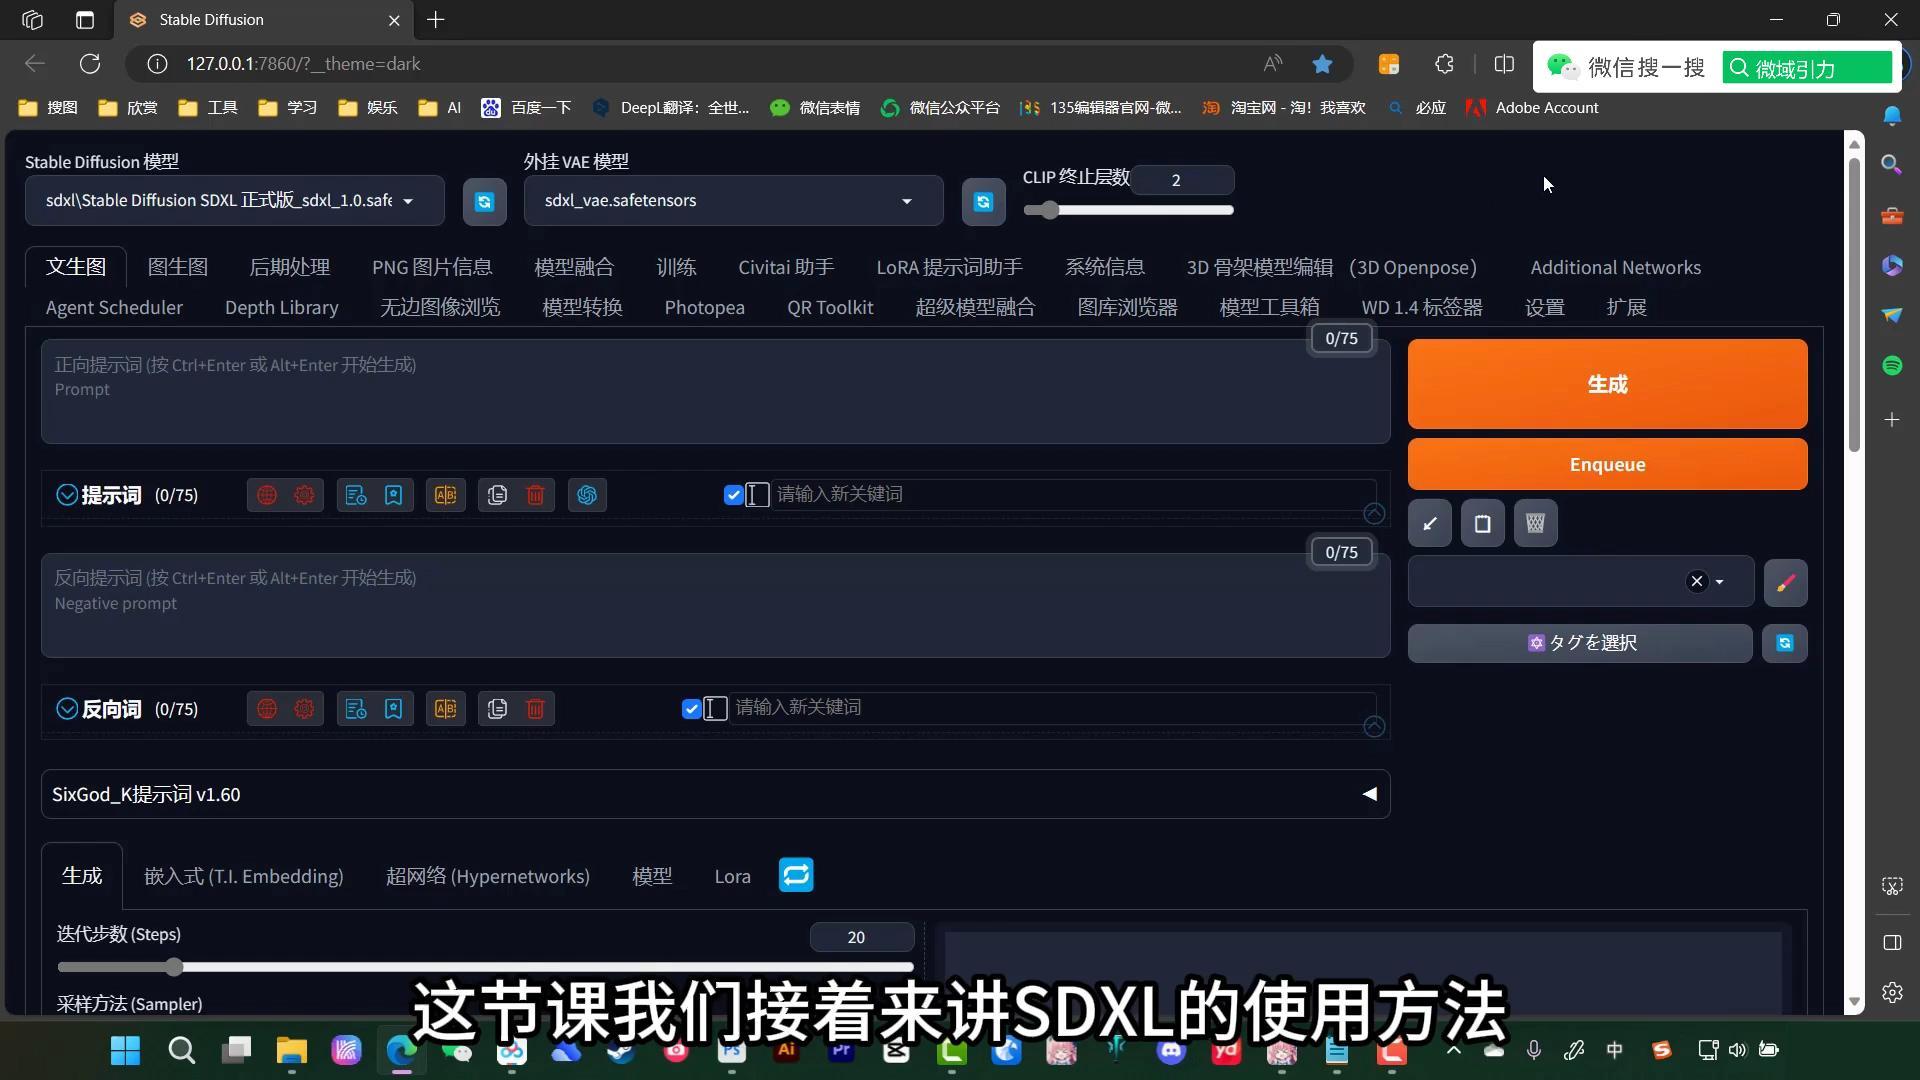
Task: Click the copy icon in the 提示词 row
Action: click(x=498, y=495)
